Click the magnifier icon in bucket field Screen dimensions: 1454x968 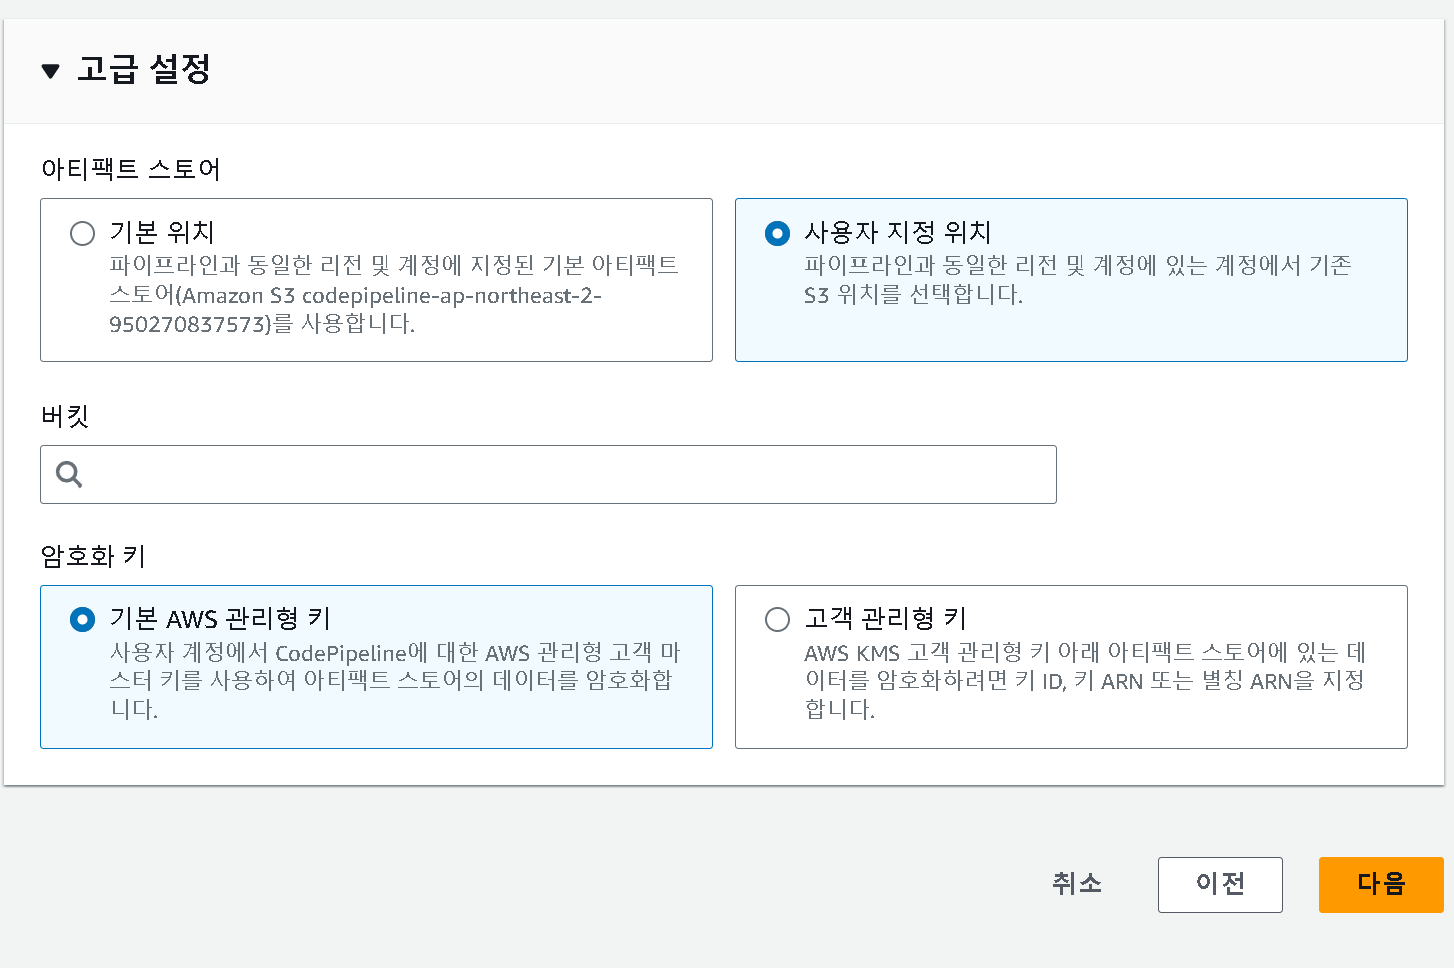[69, 474]
